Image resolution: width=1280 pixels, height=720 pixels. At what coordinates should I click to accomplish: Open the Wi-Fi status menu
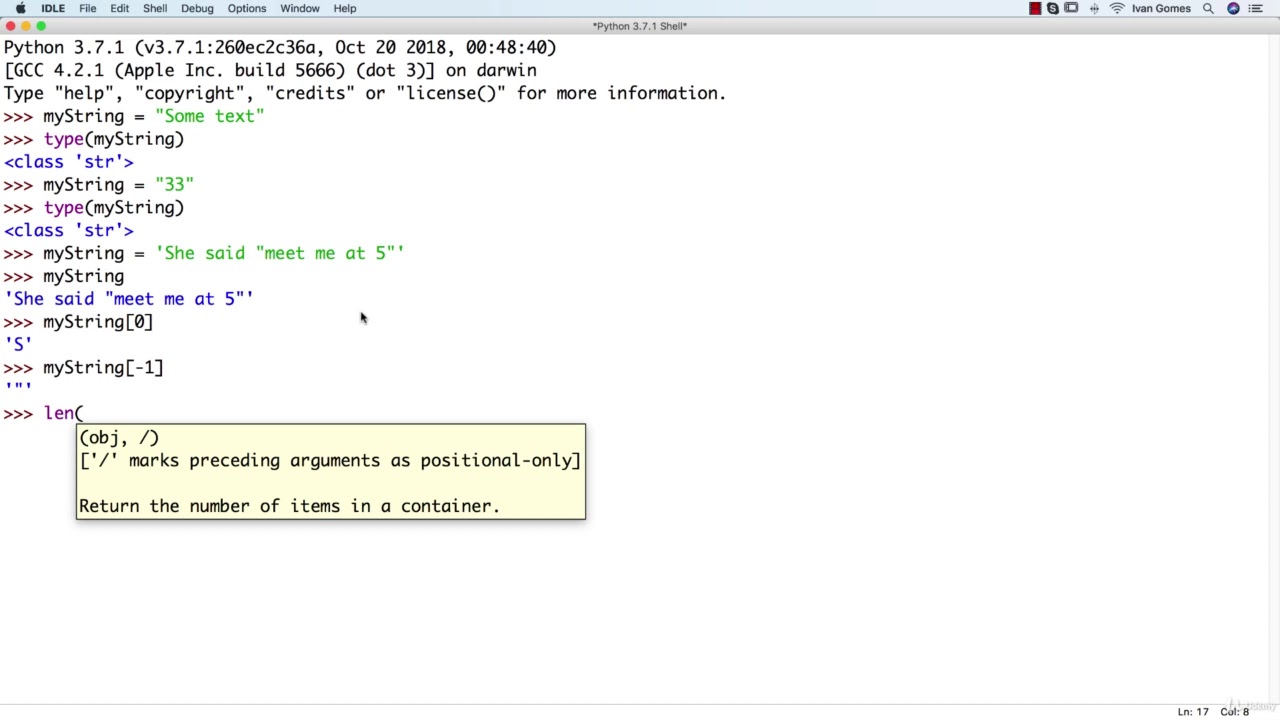tap(1117, 8)
